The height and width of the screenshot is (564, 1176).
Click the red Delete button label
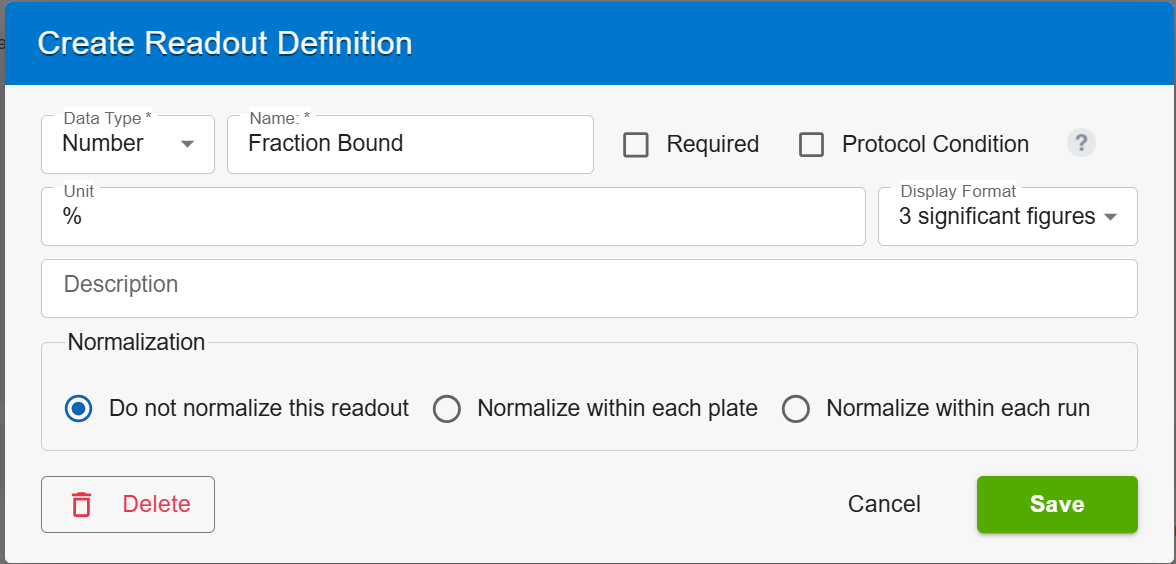point(157,504)
